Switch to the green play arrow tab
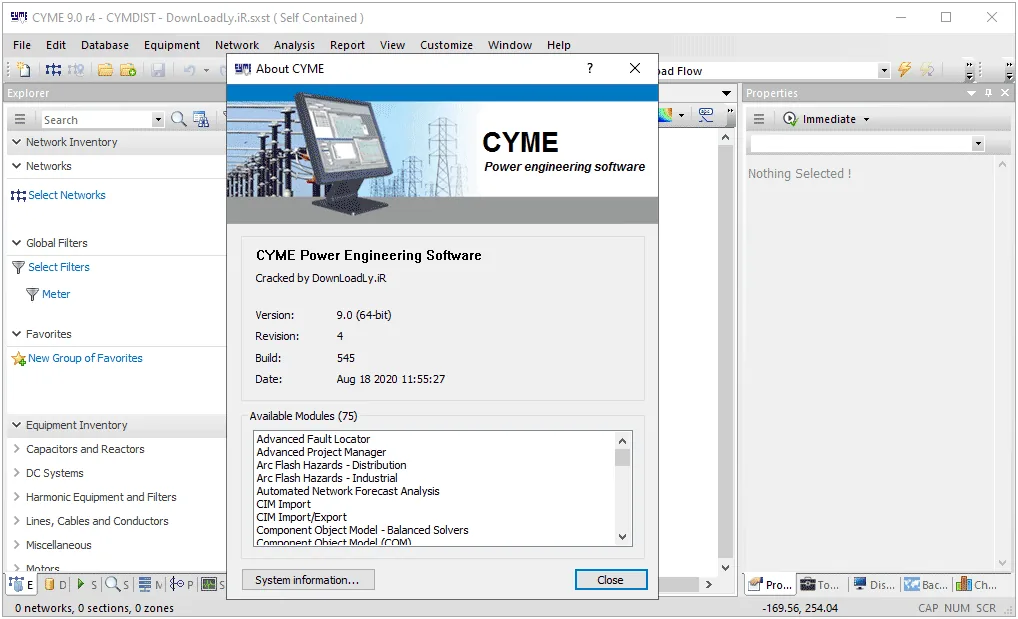 click(x=87, y=584)
